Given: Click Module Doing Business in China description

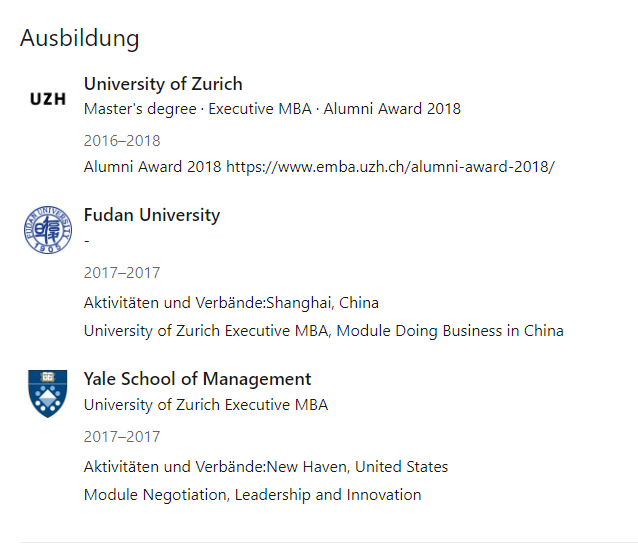Looking at the screenshot, I should click(323, 331).
